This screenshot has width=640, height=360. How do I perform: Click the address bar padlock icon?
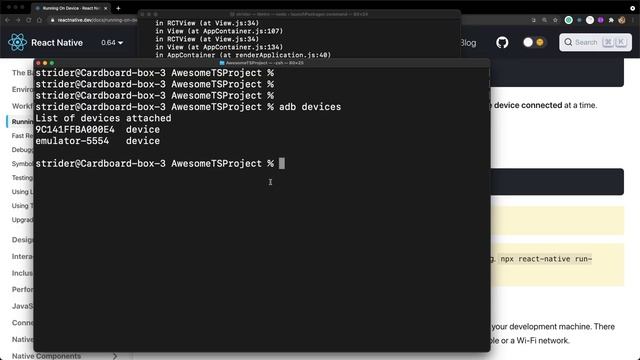[52, 20]
